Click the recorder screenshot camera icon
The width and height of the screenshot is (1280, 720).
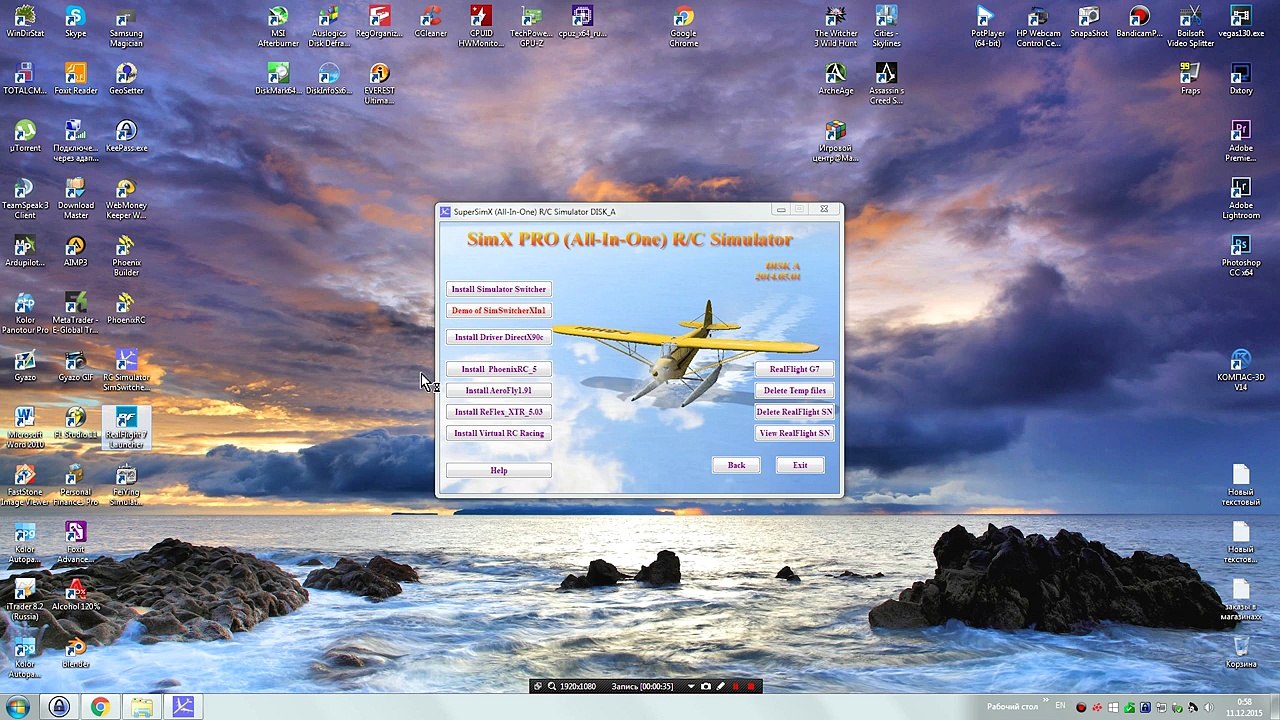(706, 687)
